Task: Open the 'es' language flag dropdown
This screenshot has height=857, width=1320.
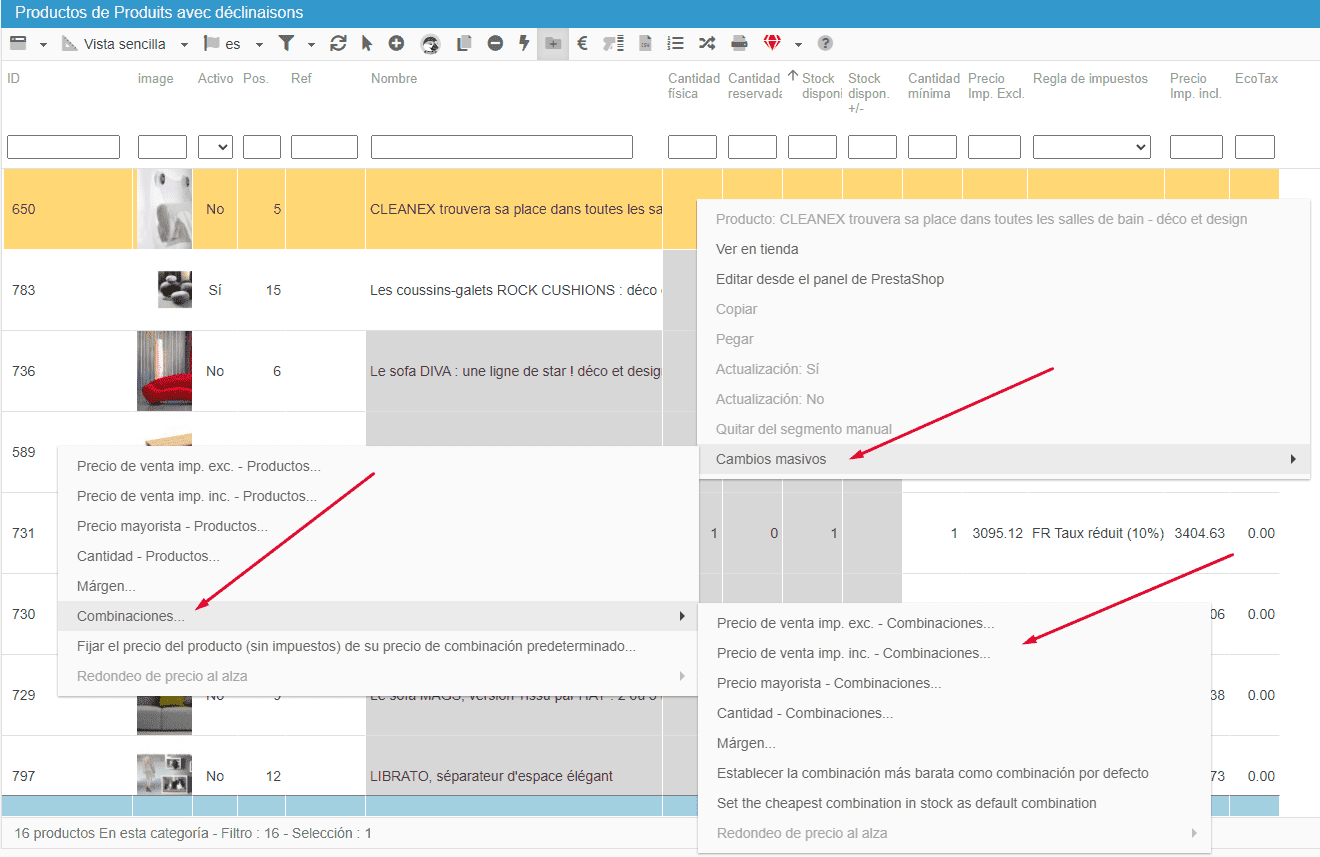Action: tap(233, 44)
